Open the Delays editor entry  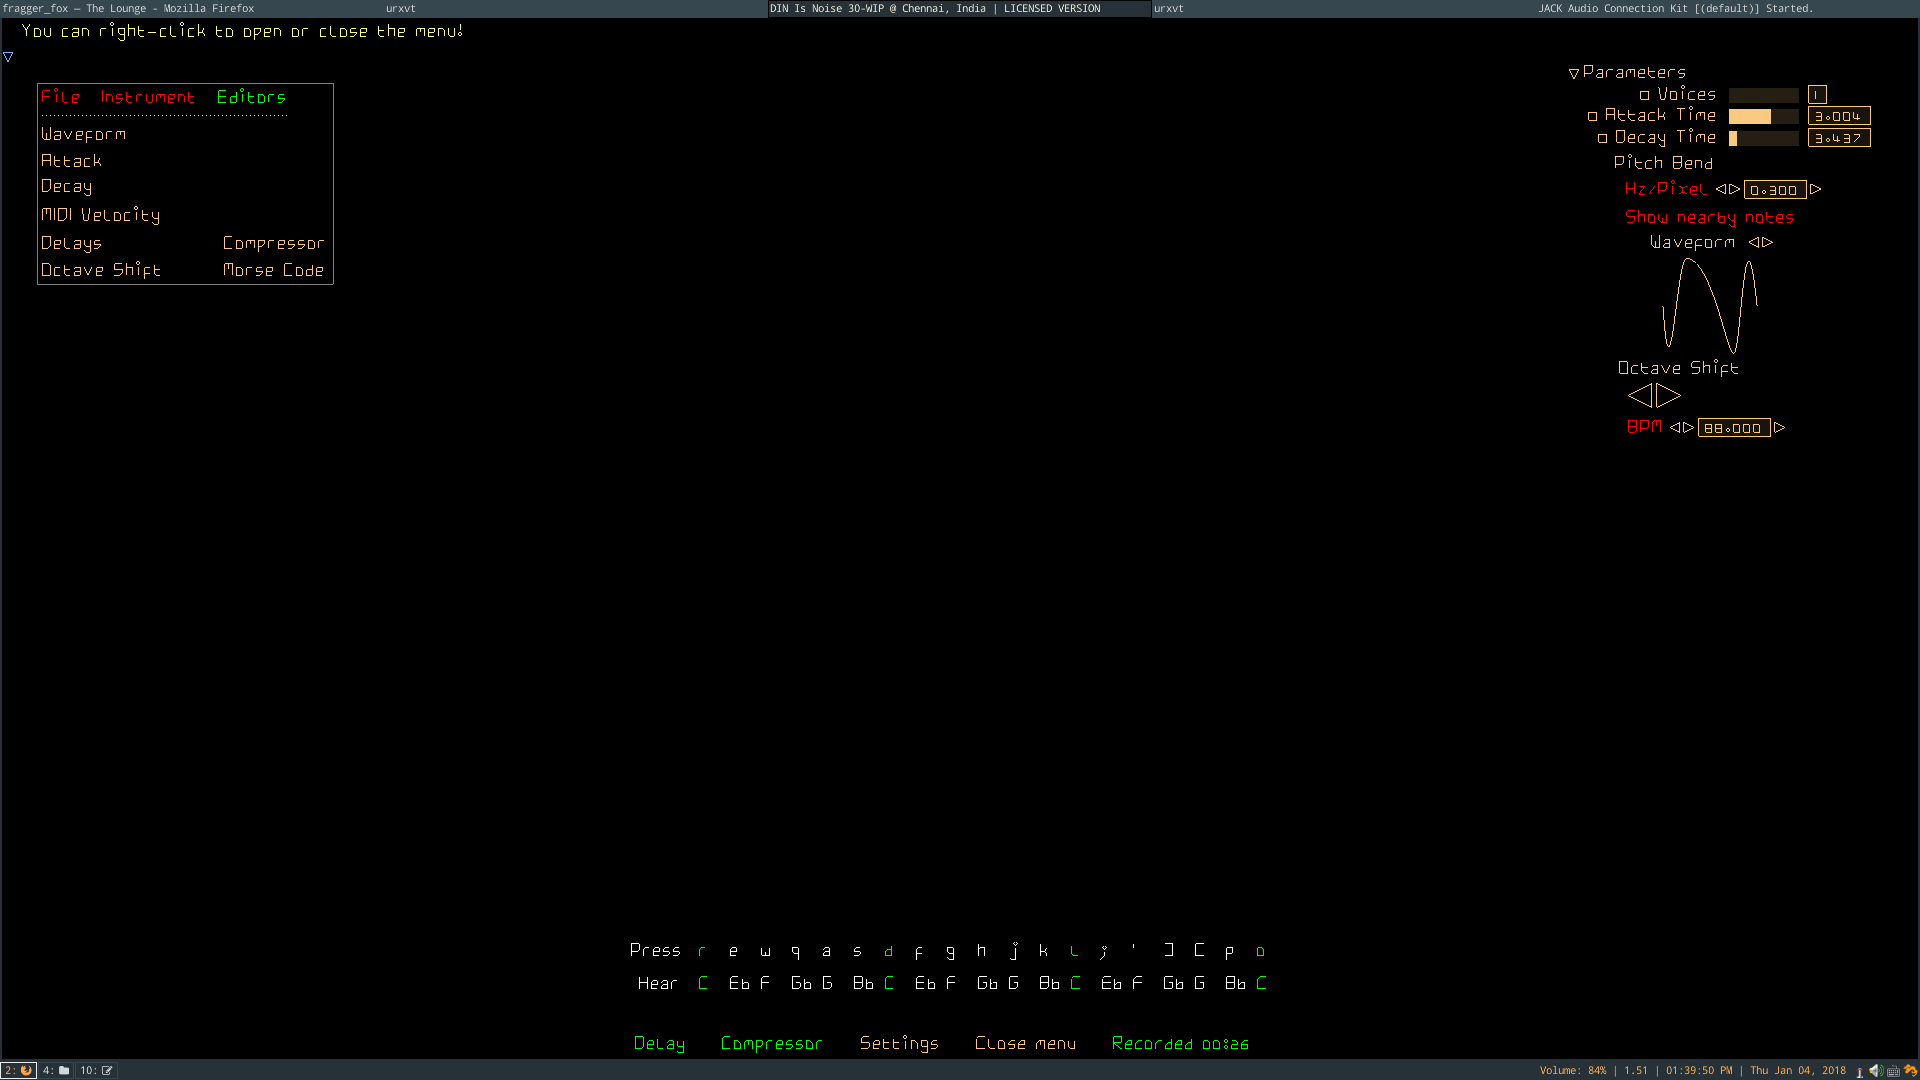click(71, 243)
